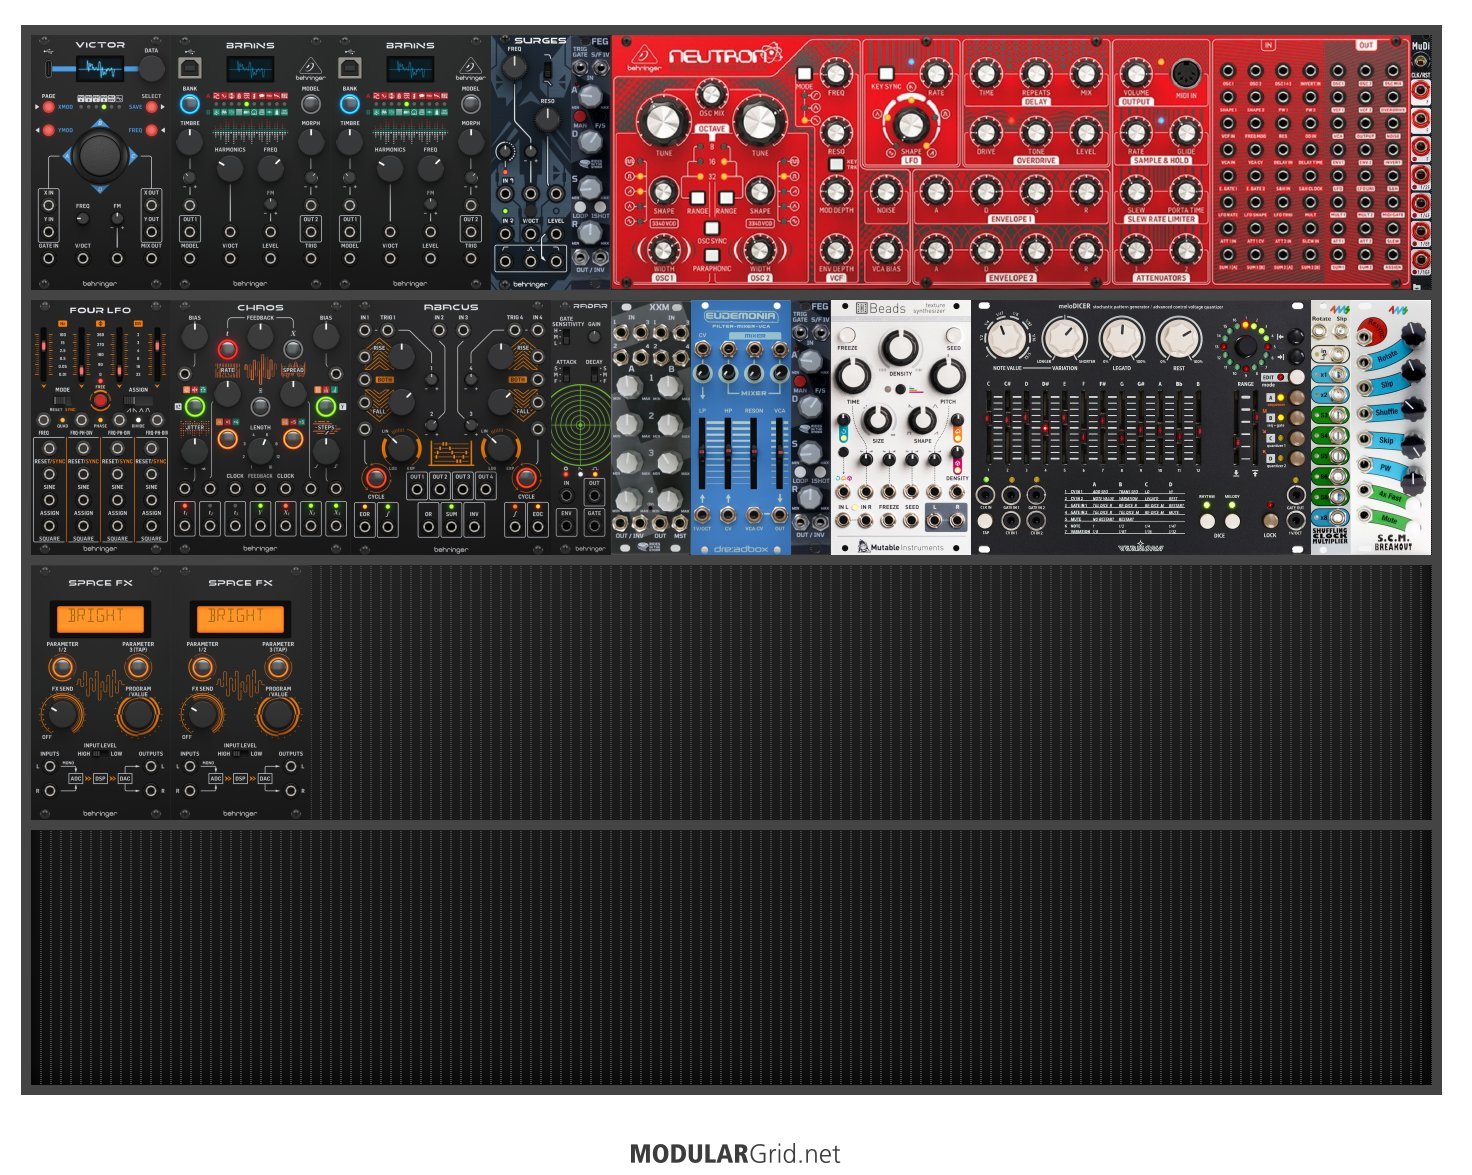Screen dimensions: 1472x1175
Task: Click the meloDICER RHYTHM dice button
Action: (x=1207, y=522)
